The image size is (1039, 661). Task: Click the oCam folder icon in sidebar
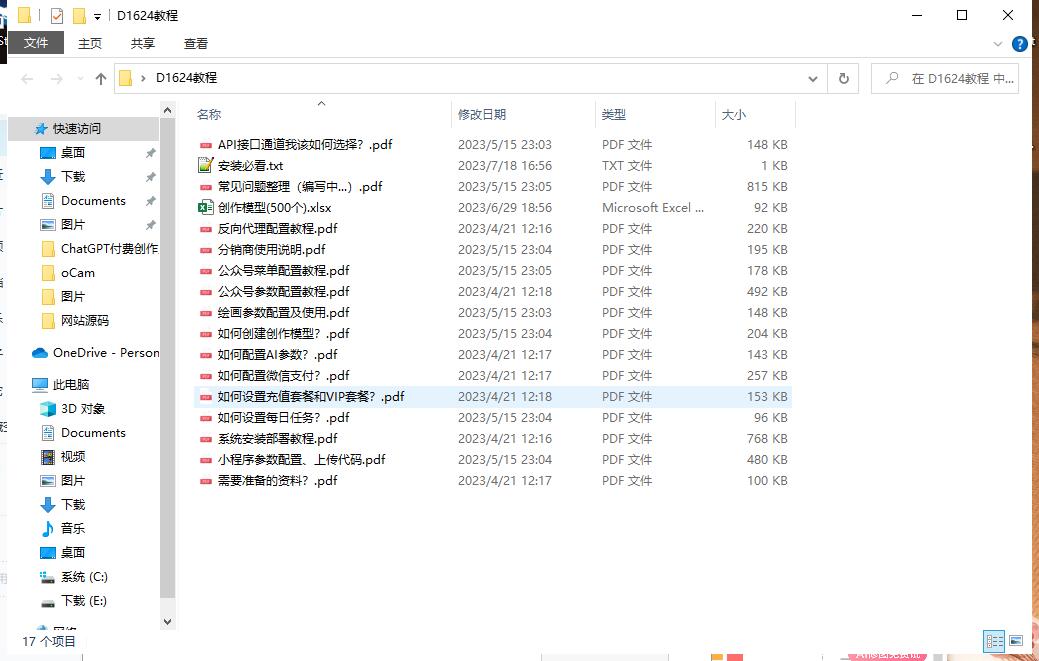pyautogui.click(x=48, y=273)
